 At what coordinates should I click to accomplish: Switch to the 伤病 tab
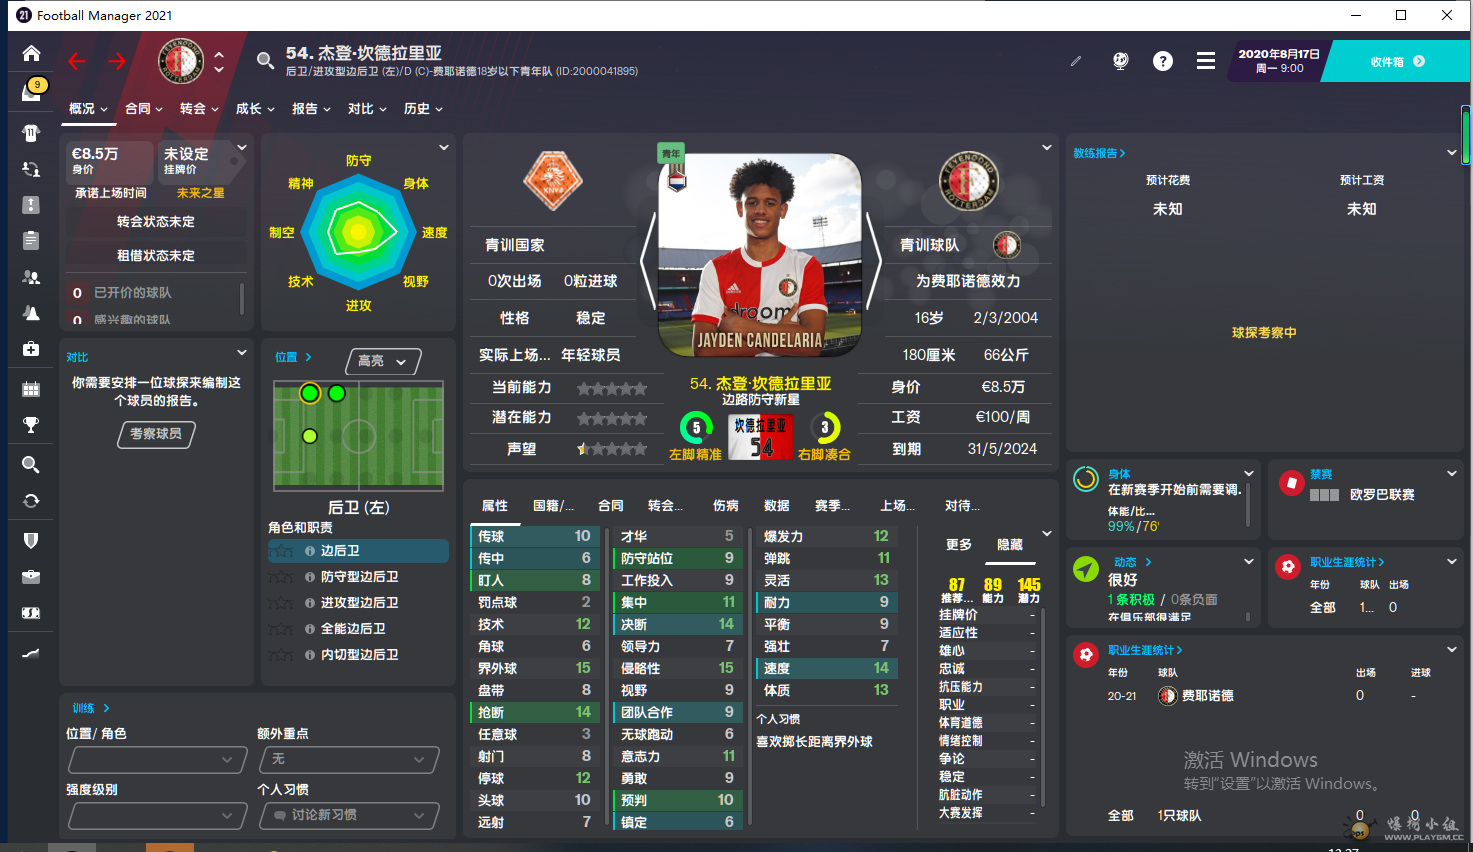[726, 506]
